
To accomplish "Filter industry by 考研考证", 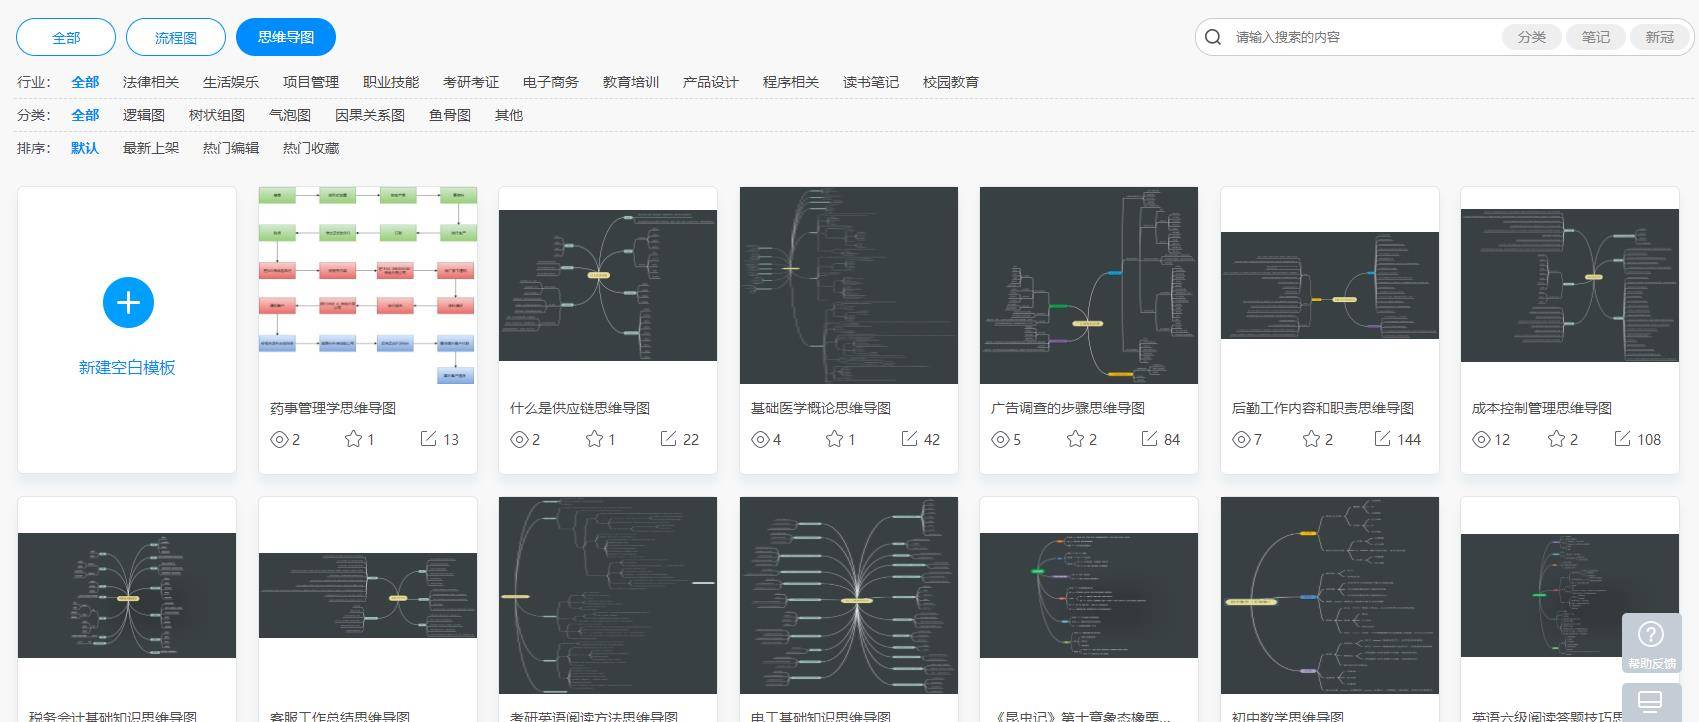I will tap(471, 82).
